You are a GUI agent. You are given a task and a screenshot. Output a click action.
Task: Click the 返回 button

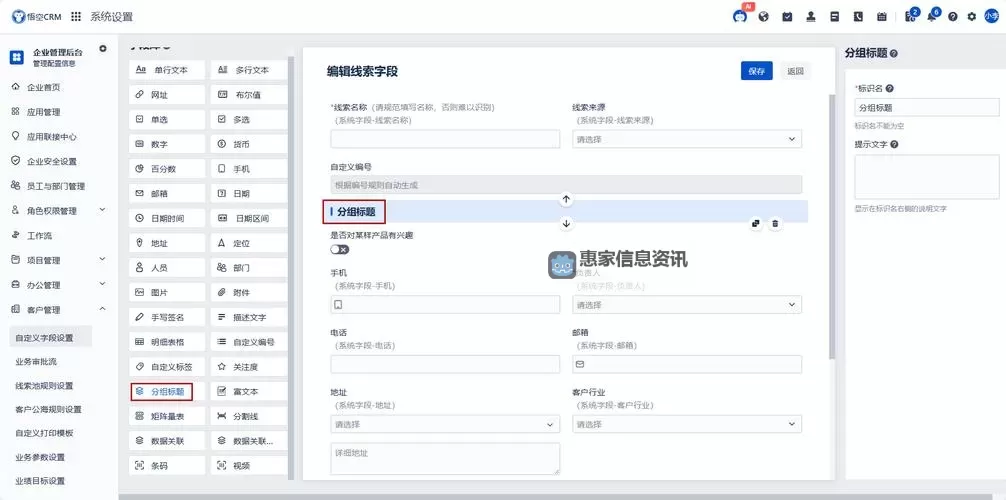[x=796, y=71]
